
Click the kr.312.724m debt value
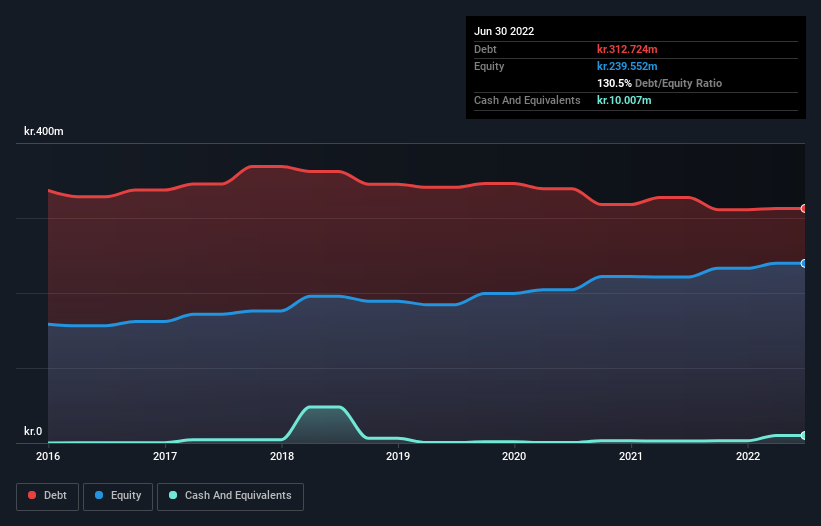pos(627,49)
